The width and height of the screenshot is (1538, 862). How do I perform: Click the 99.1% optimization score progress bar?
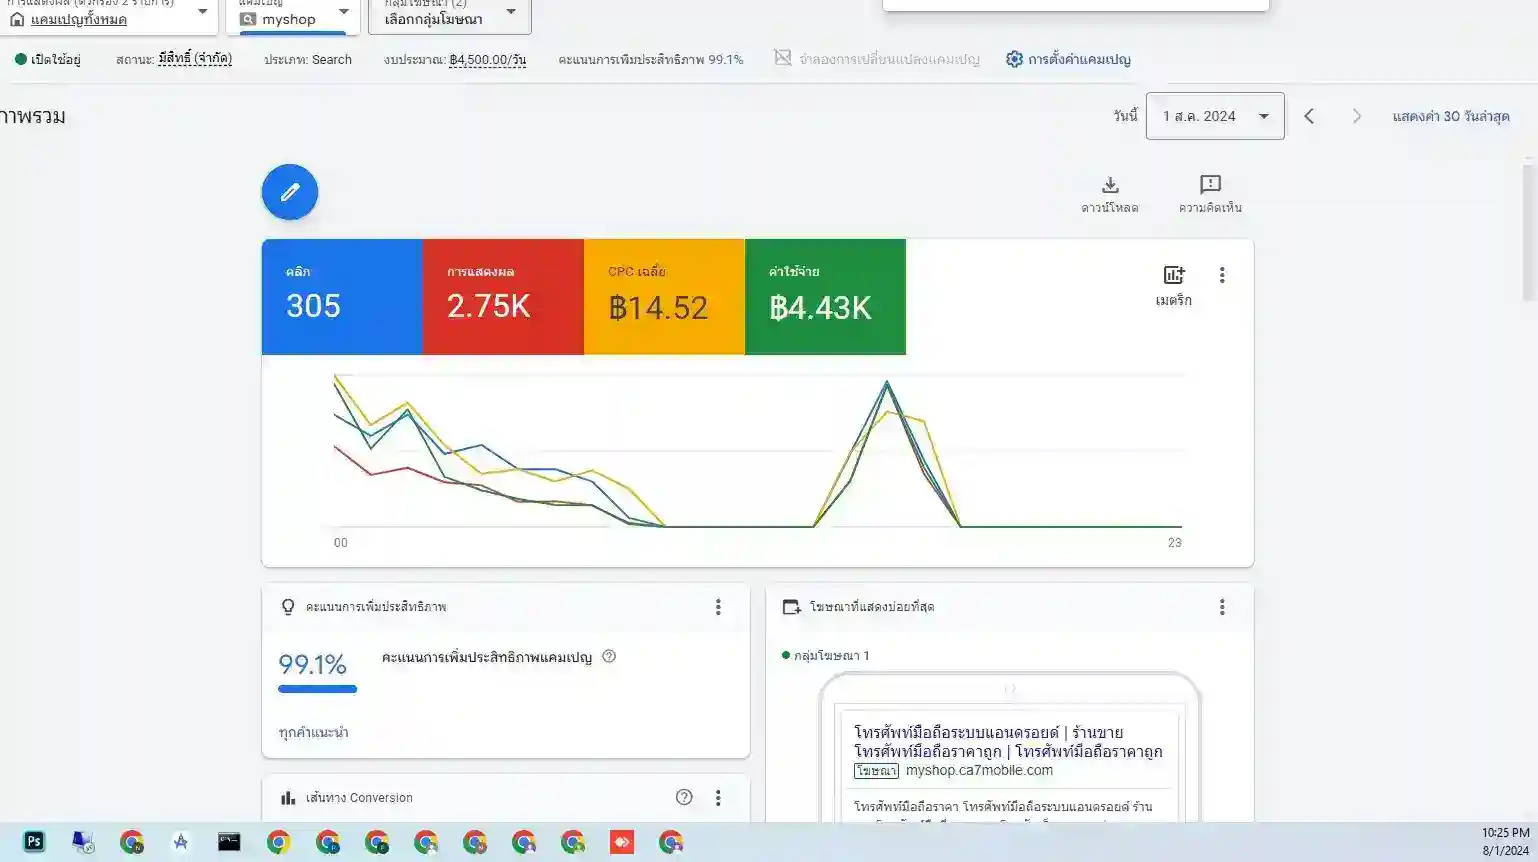click(316, 689)
